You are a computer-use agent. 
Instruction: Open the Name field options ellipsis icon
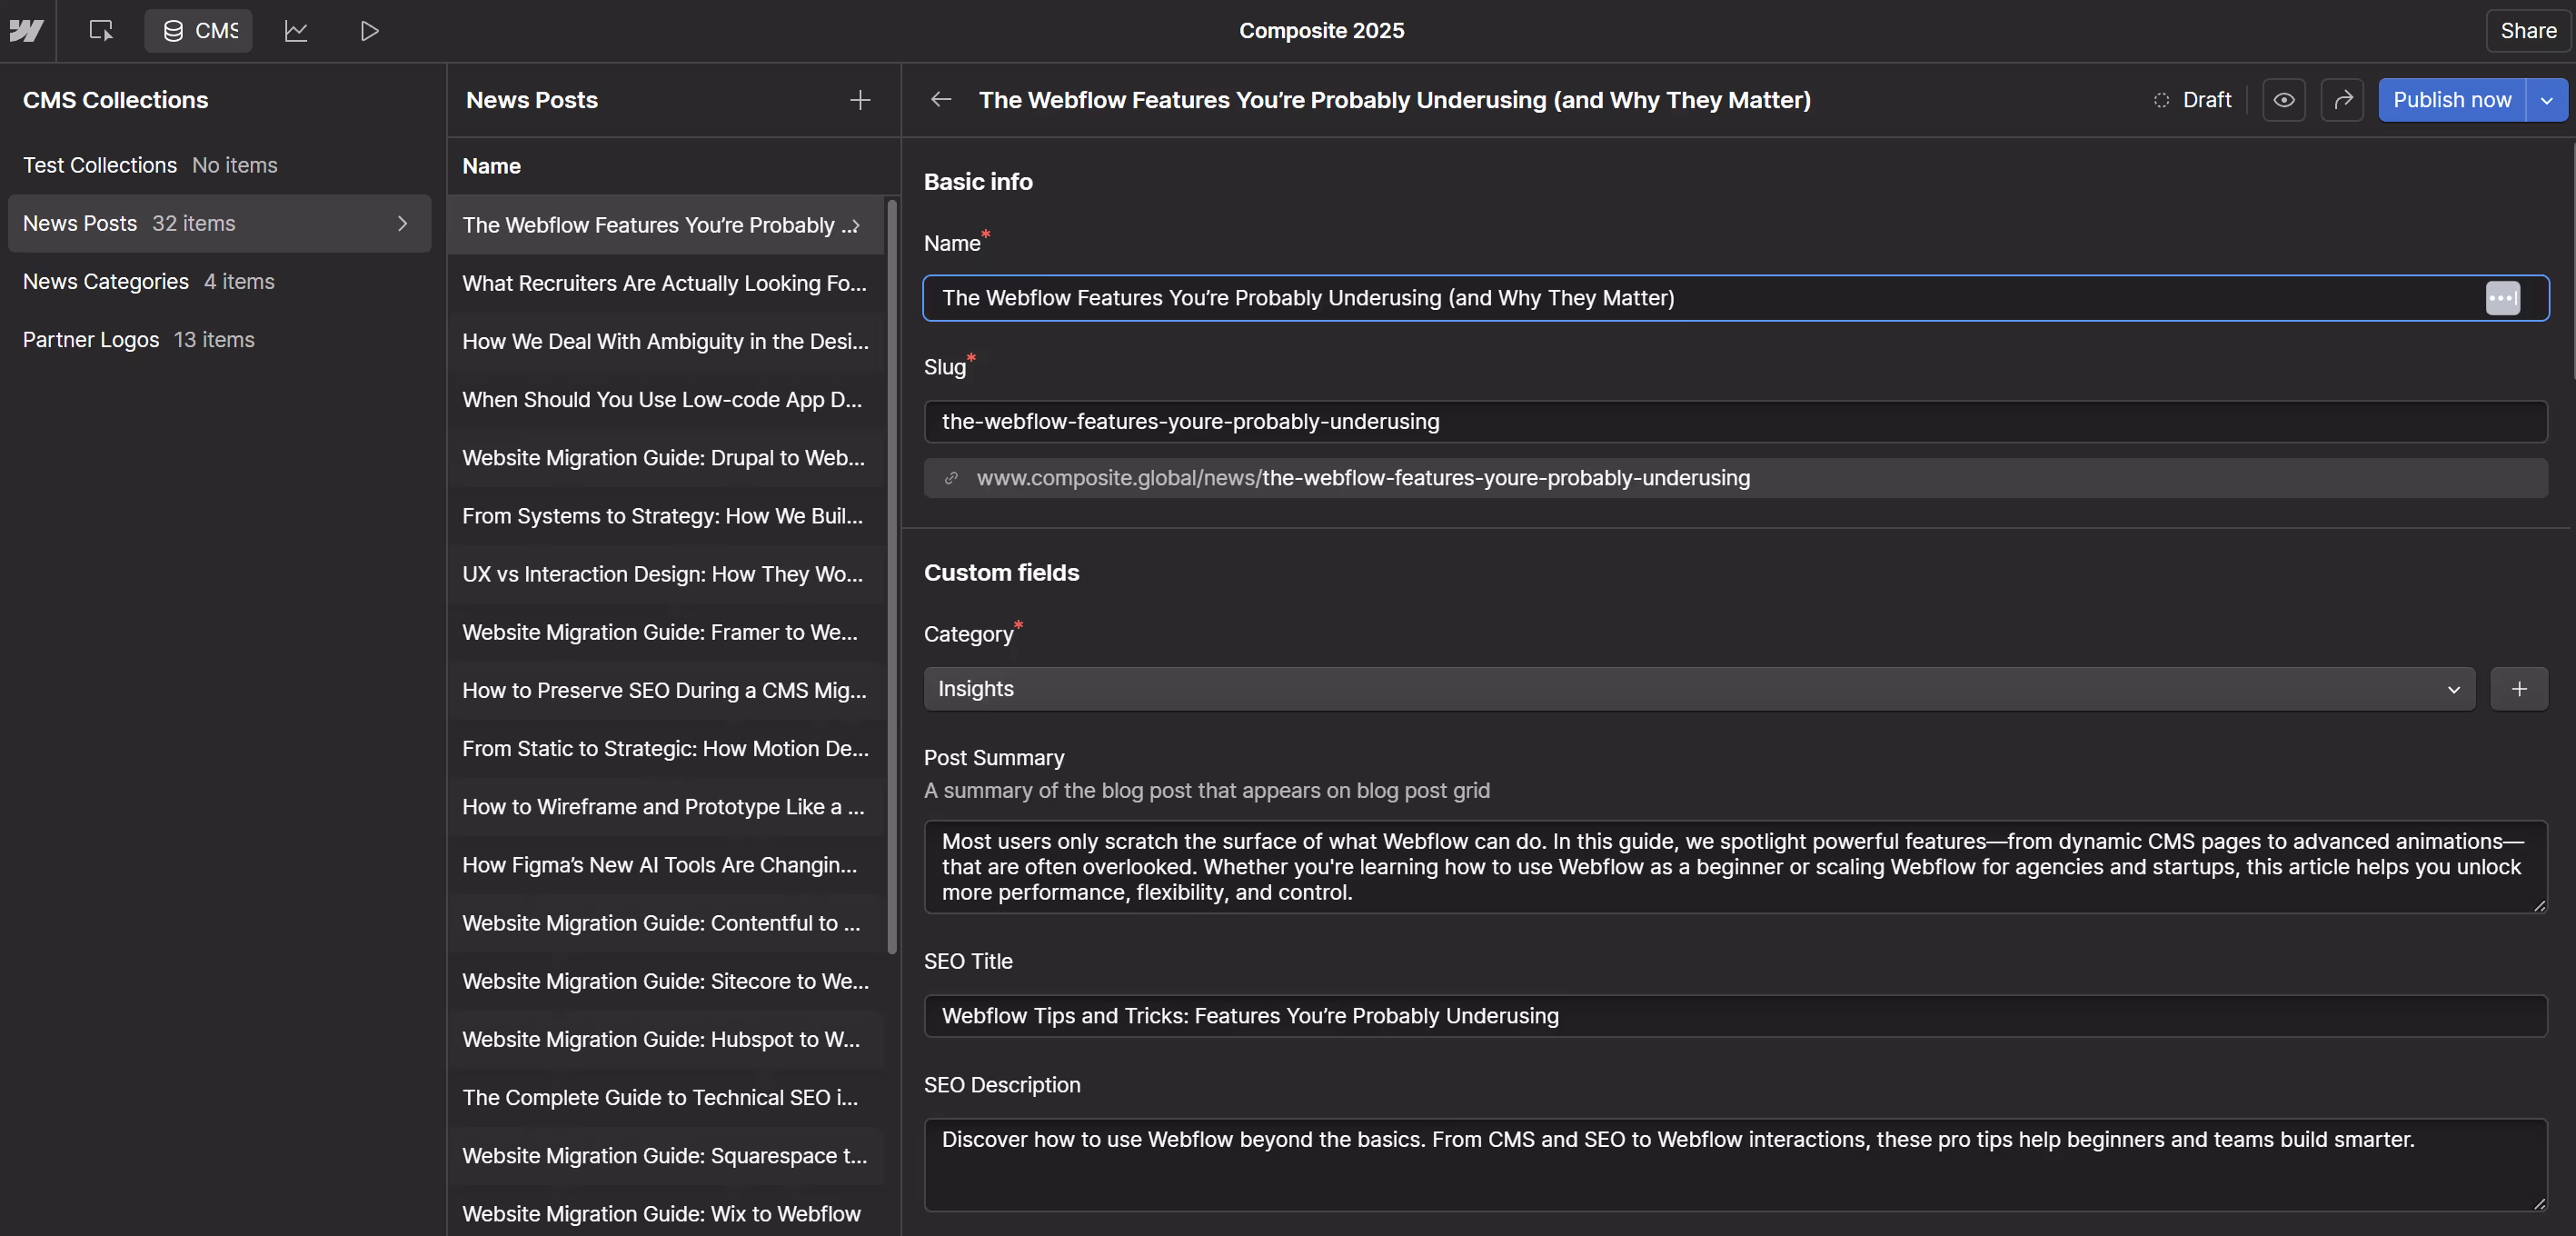point(2503,297)
